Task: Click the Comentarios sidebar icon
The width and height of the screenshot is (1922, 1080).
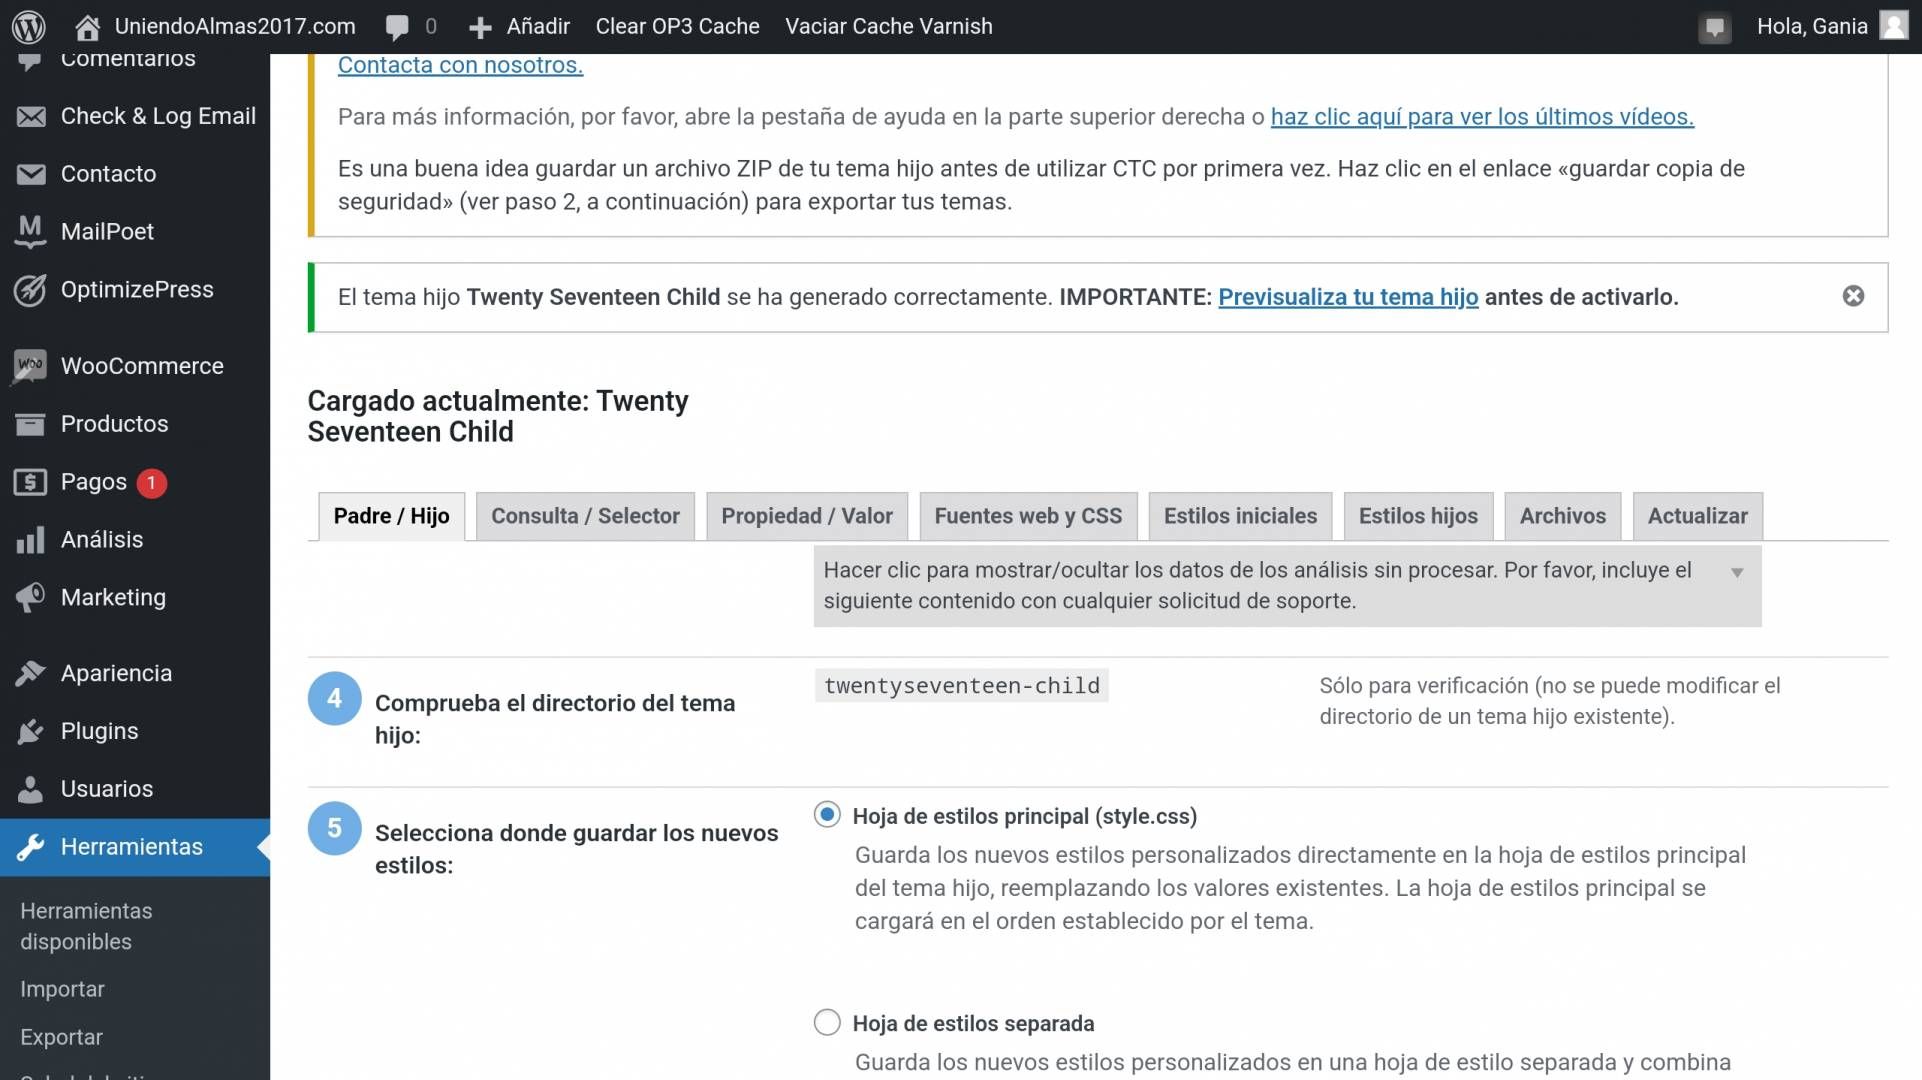Action: (31, 61)
